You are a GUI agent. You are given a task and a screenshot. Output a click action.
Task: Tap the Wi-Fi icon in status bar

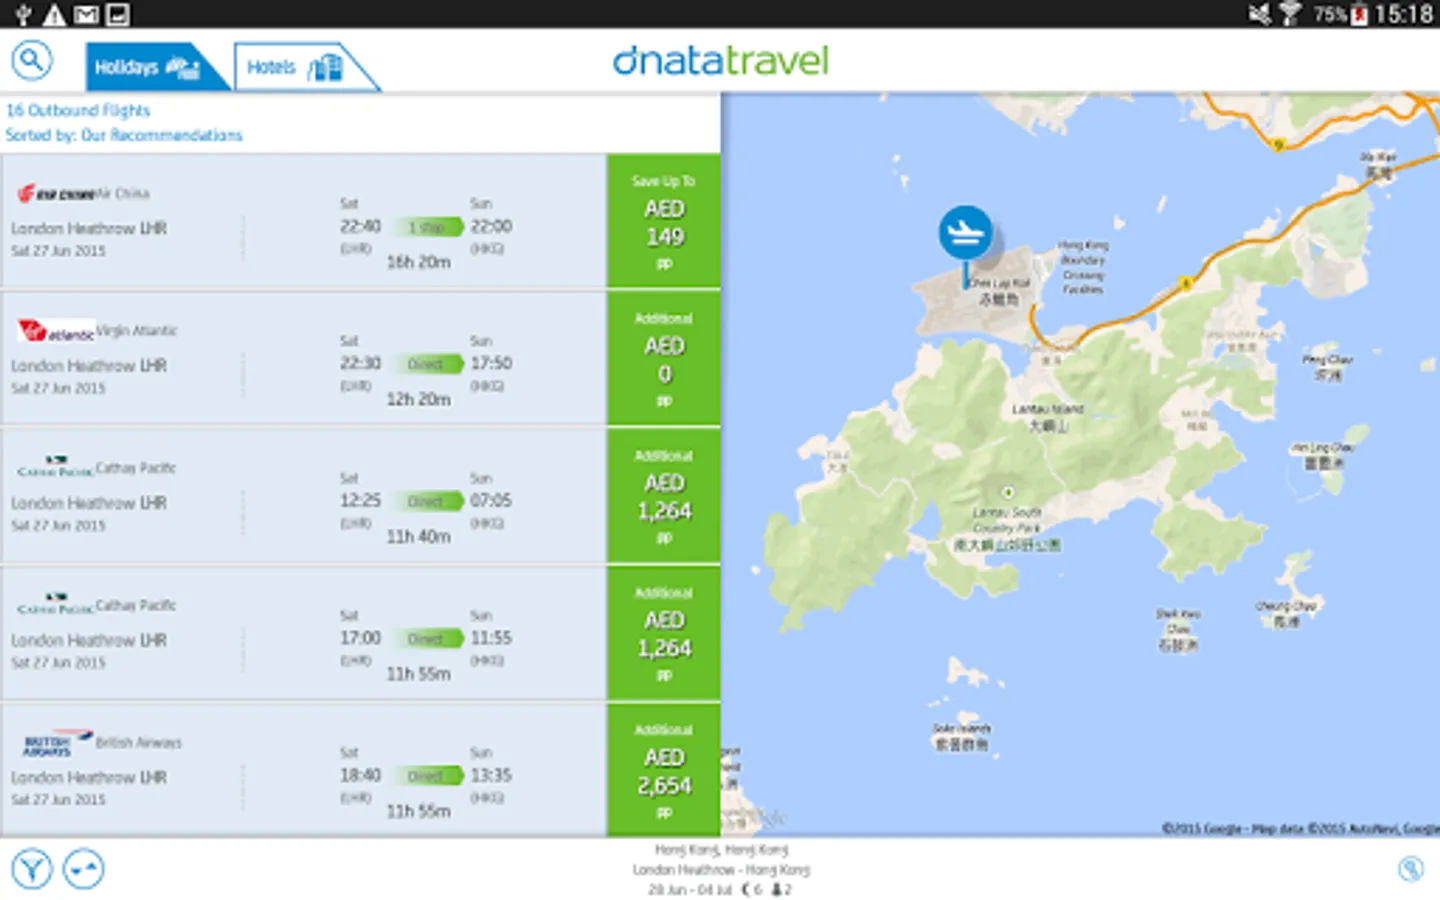tap(1290, 14)
